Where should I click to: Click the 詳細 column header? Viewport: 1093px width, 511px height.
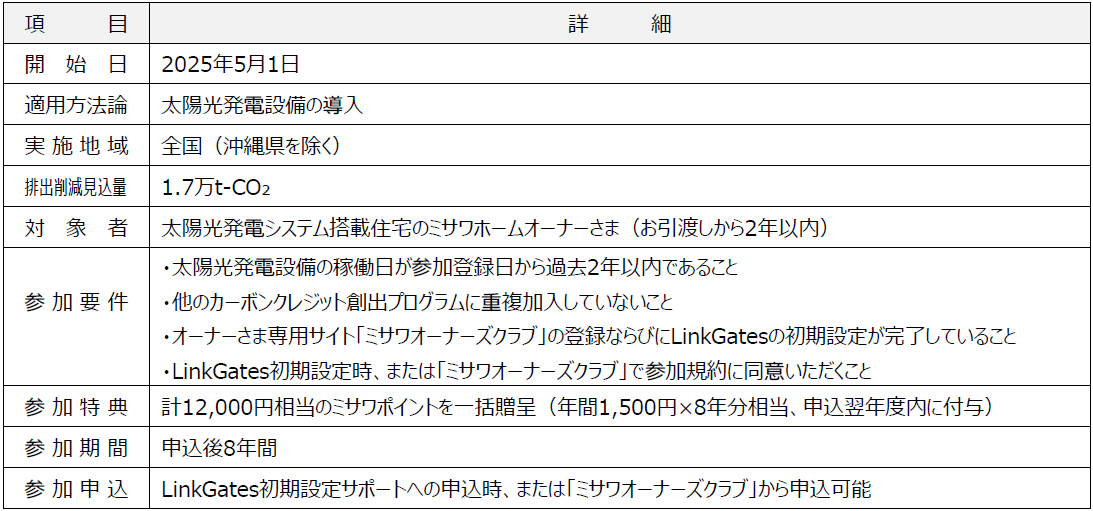pyautogui.click(x=620, y=24)
